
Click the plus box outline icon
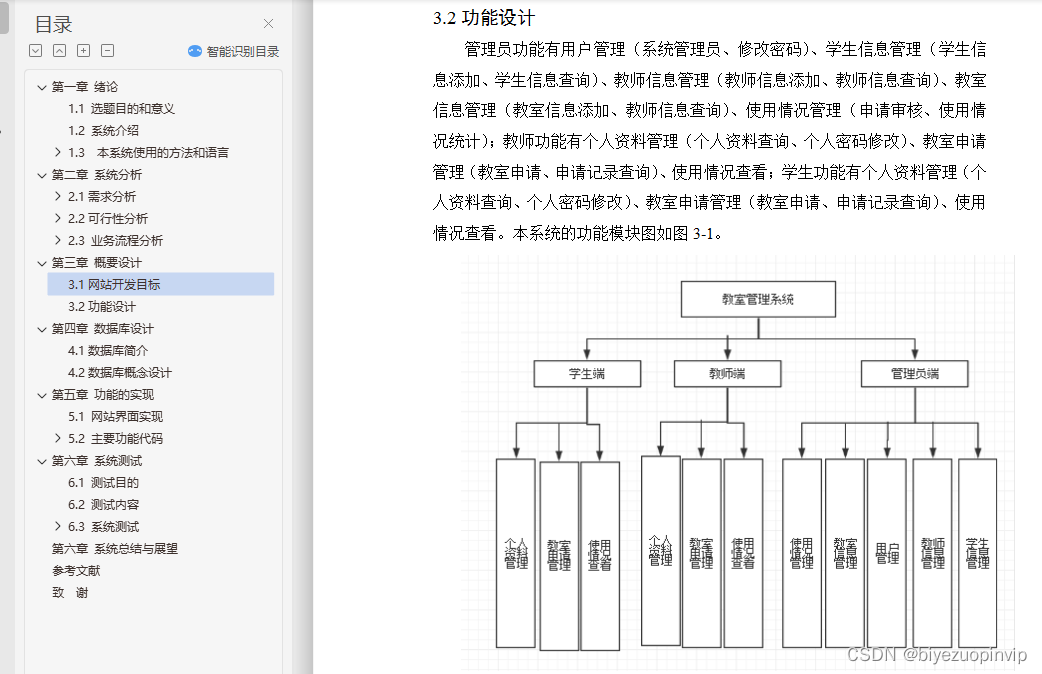(84, 51)
